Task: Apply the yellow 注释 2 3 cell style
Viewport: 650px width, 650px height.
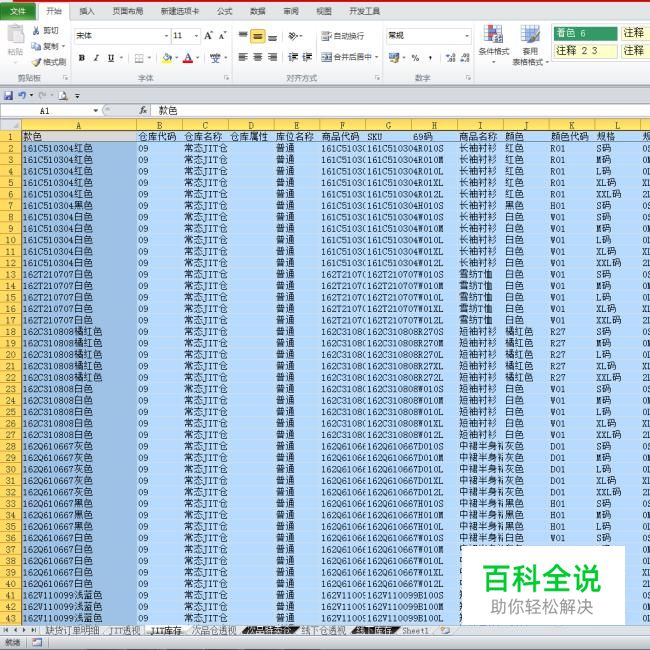Action: 585,51
